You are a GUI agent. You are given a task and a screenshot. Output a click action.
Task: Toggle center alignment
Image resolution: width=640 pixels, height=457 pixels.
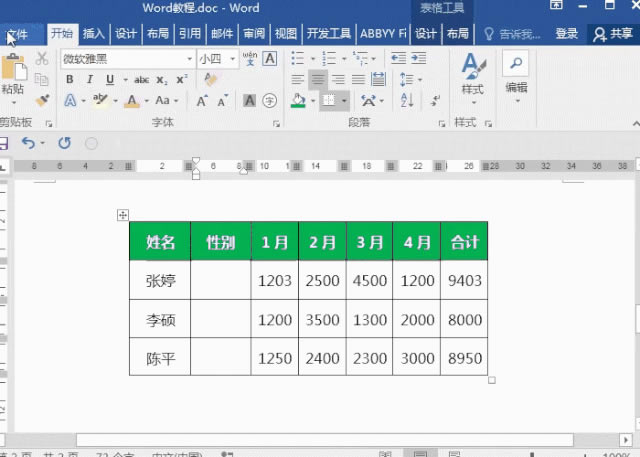pyautogui.click(x=318, y=79)
